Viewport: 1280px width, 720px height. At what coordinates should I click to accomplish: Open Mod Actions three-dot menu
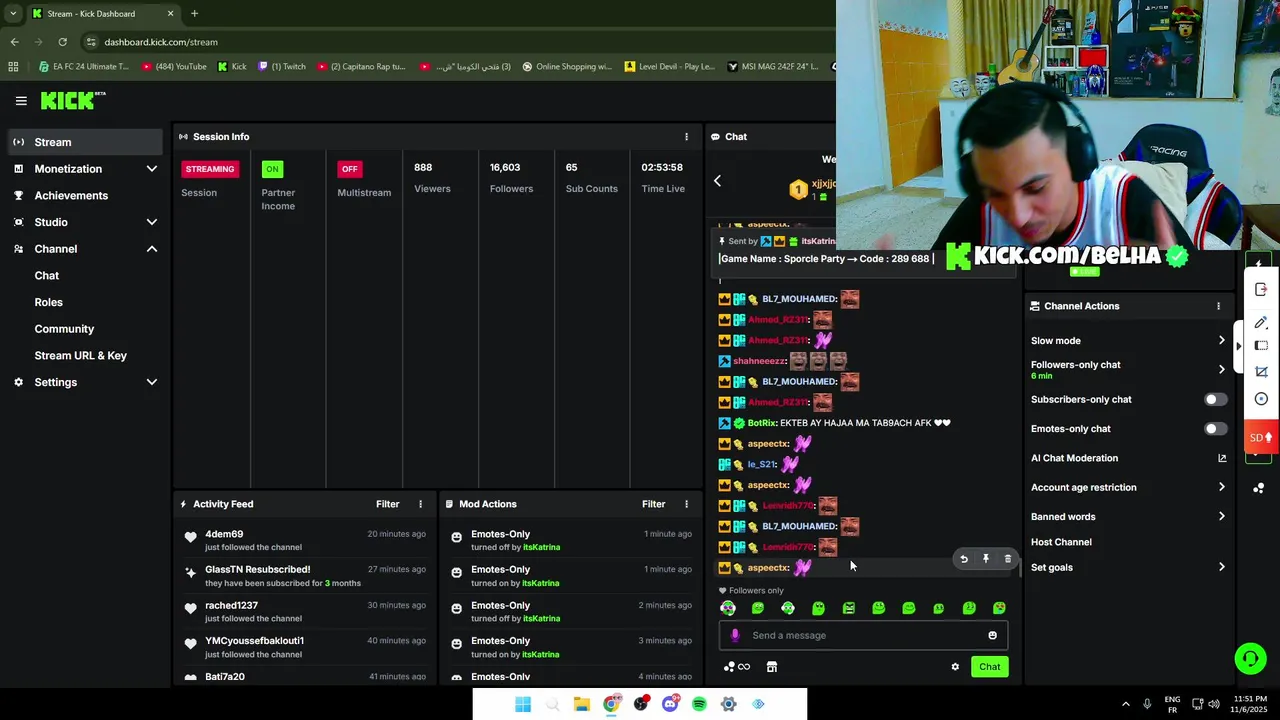[x=686, y=504]
